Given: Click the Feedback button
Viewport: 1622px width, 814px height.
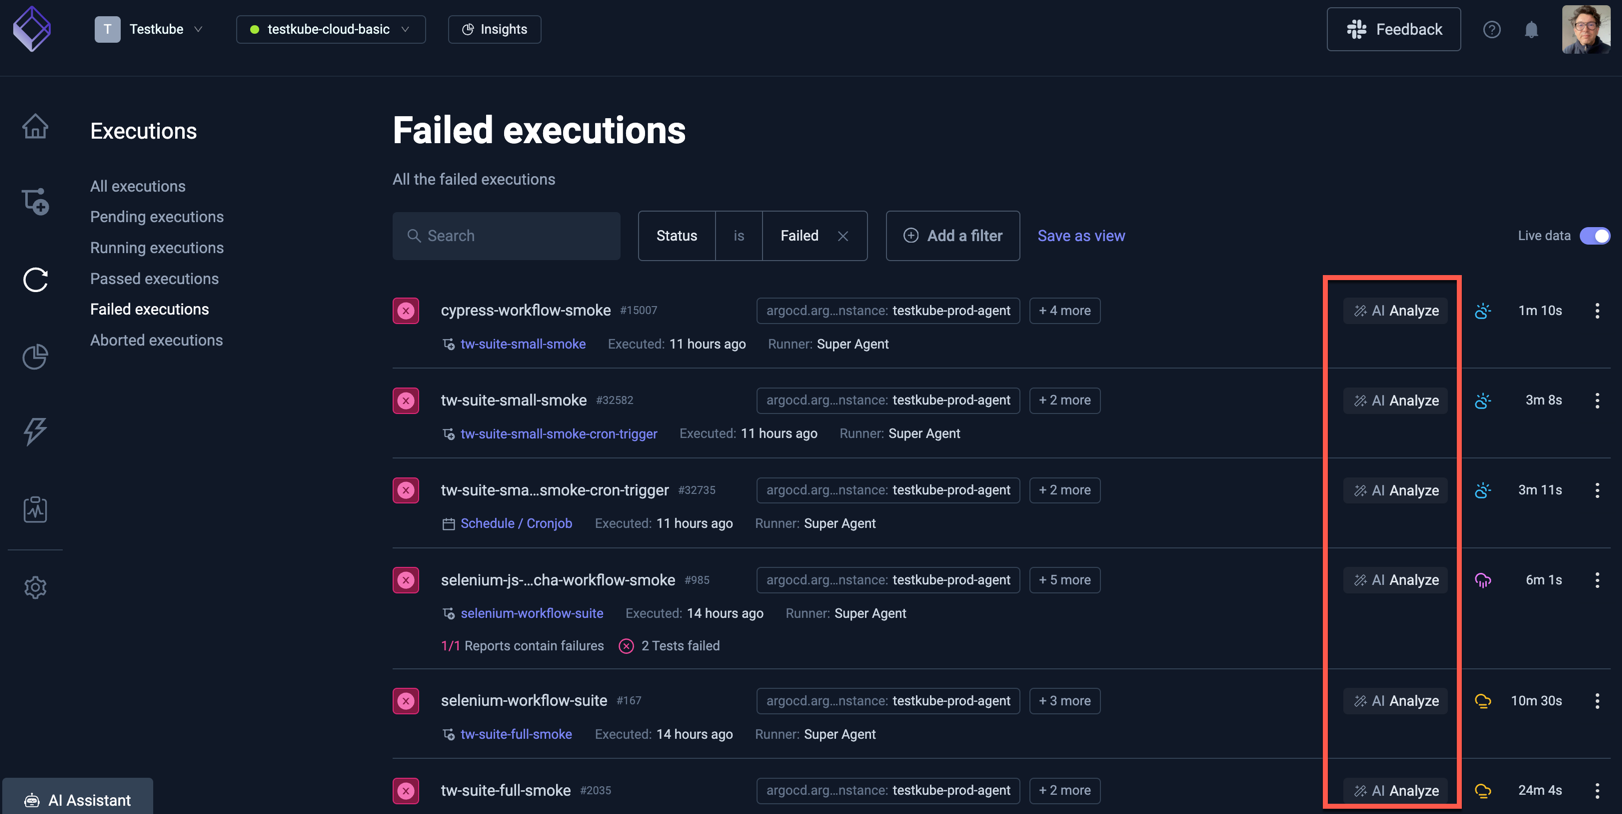Looking at the screenshot, I should tap(1393, 29).
